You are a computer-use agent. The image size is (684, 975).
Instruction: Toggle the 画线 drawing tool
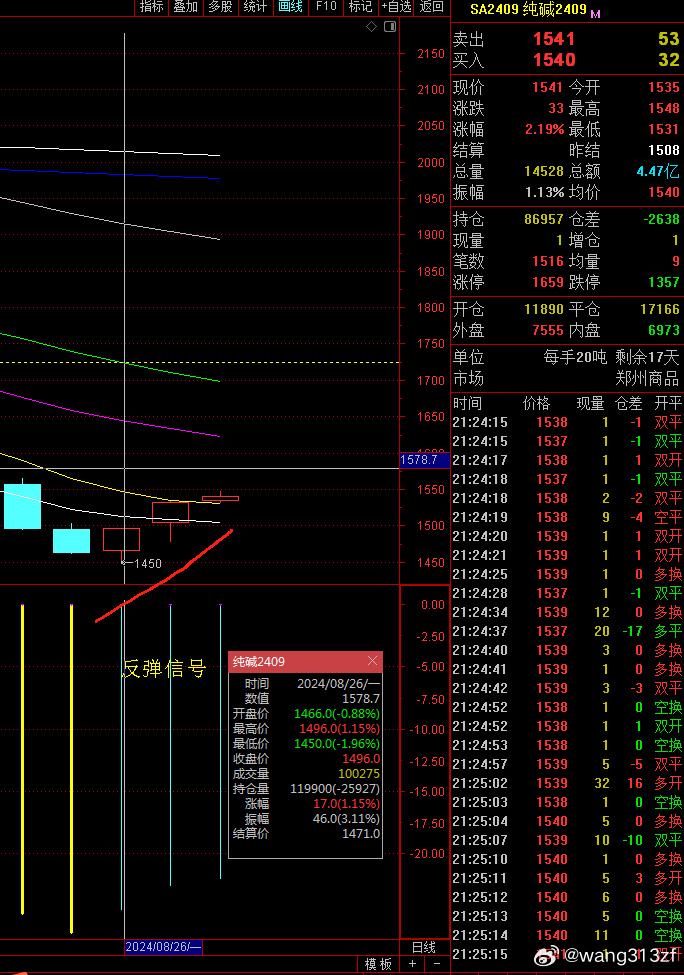pyautogui.click(x=290, y=7)
